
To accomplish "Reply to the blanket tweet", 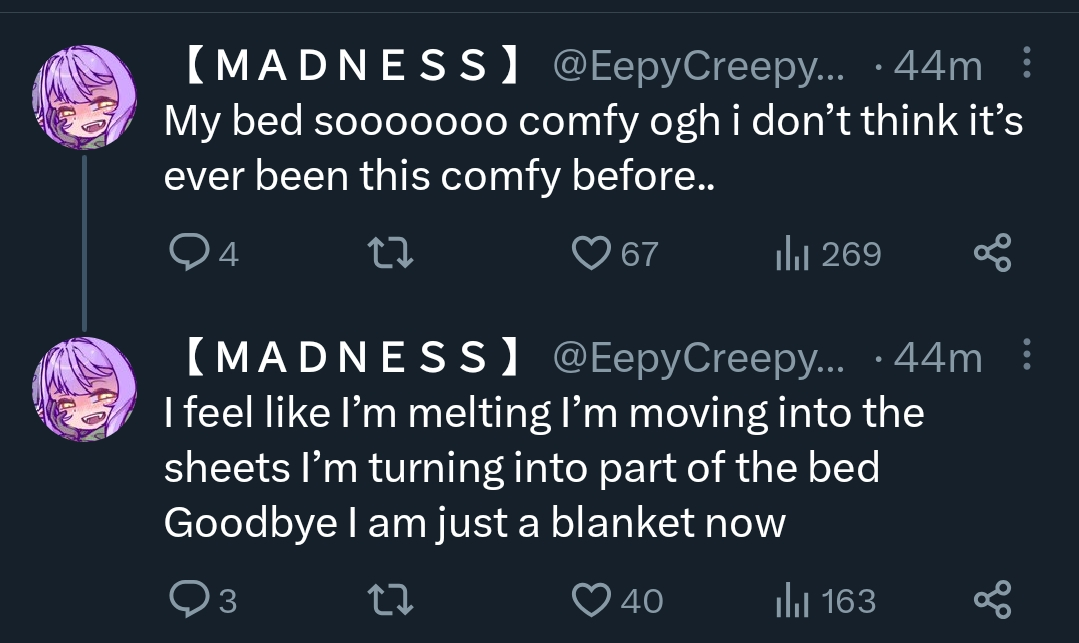I will (x=187, y=600).
